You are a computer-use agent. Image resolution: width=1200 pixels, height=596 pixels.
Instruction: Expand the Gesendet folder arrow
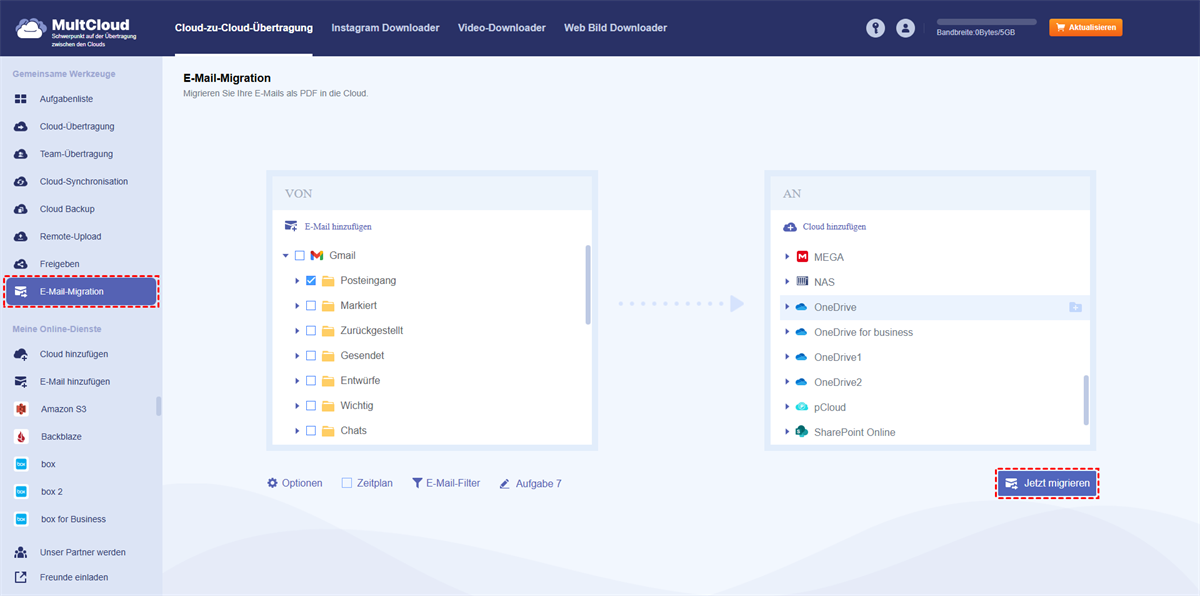297,356
